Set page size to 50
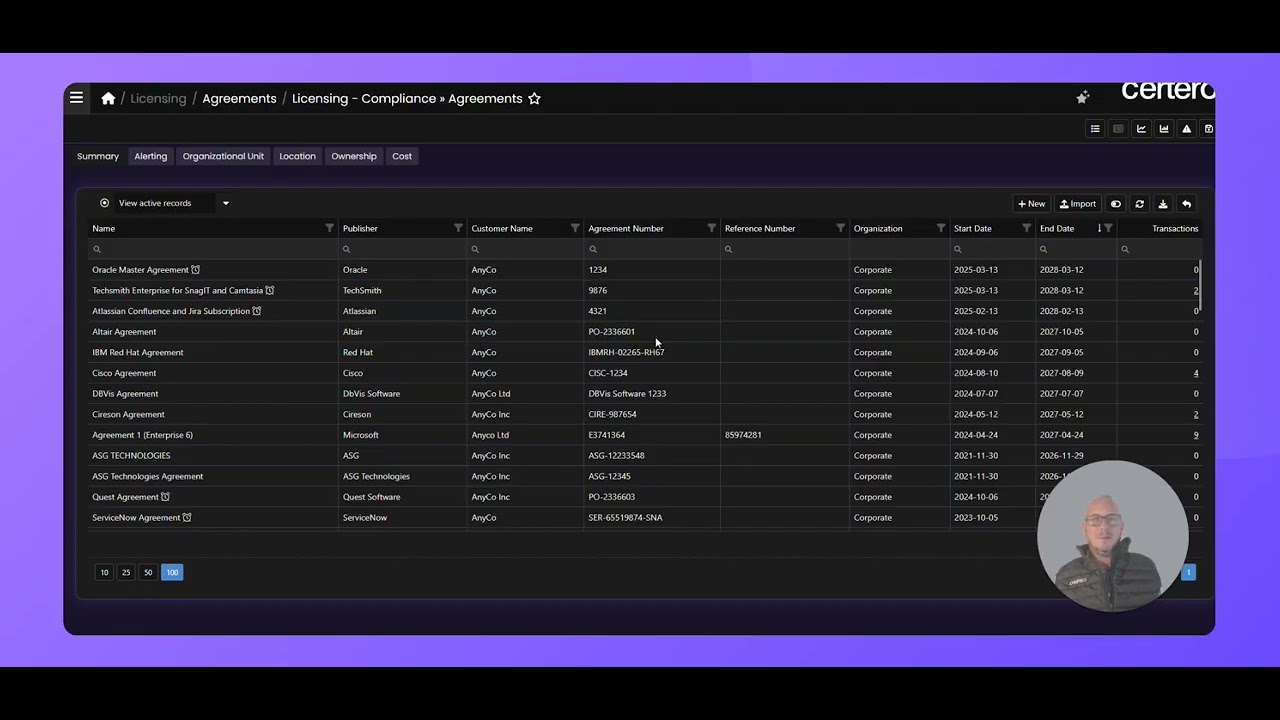Image resolution: width=1280 pixels, height=720 pixels. click(148, 572)
